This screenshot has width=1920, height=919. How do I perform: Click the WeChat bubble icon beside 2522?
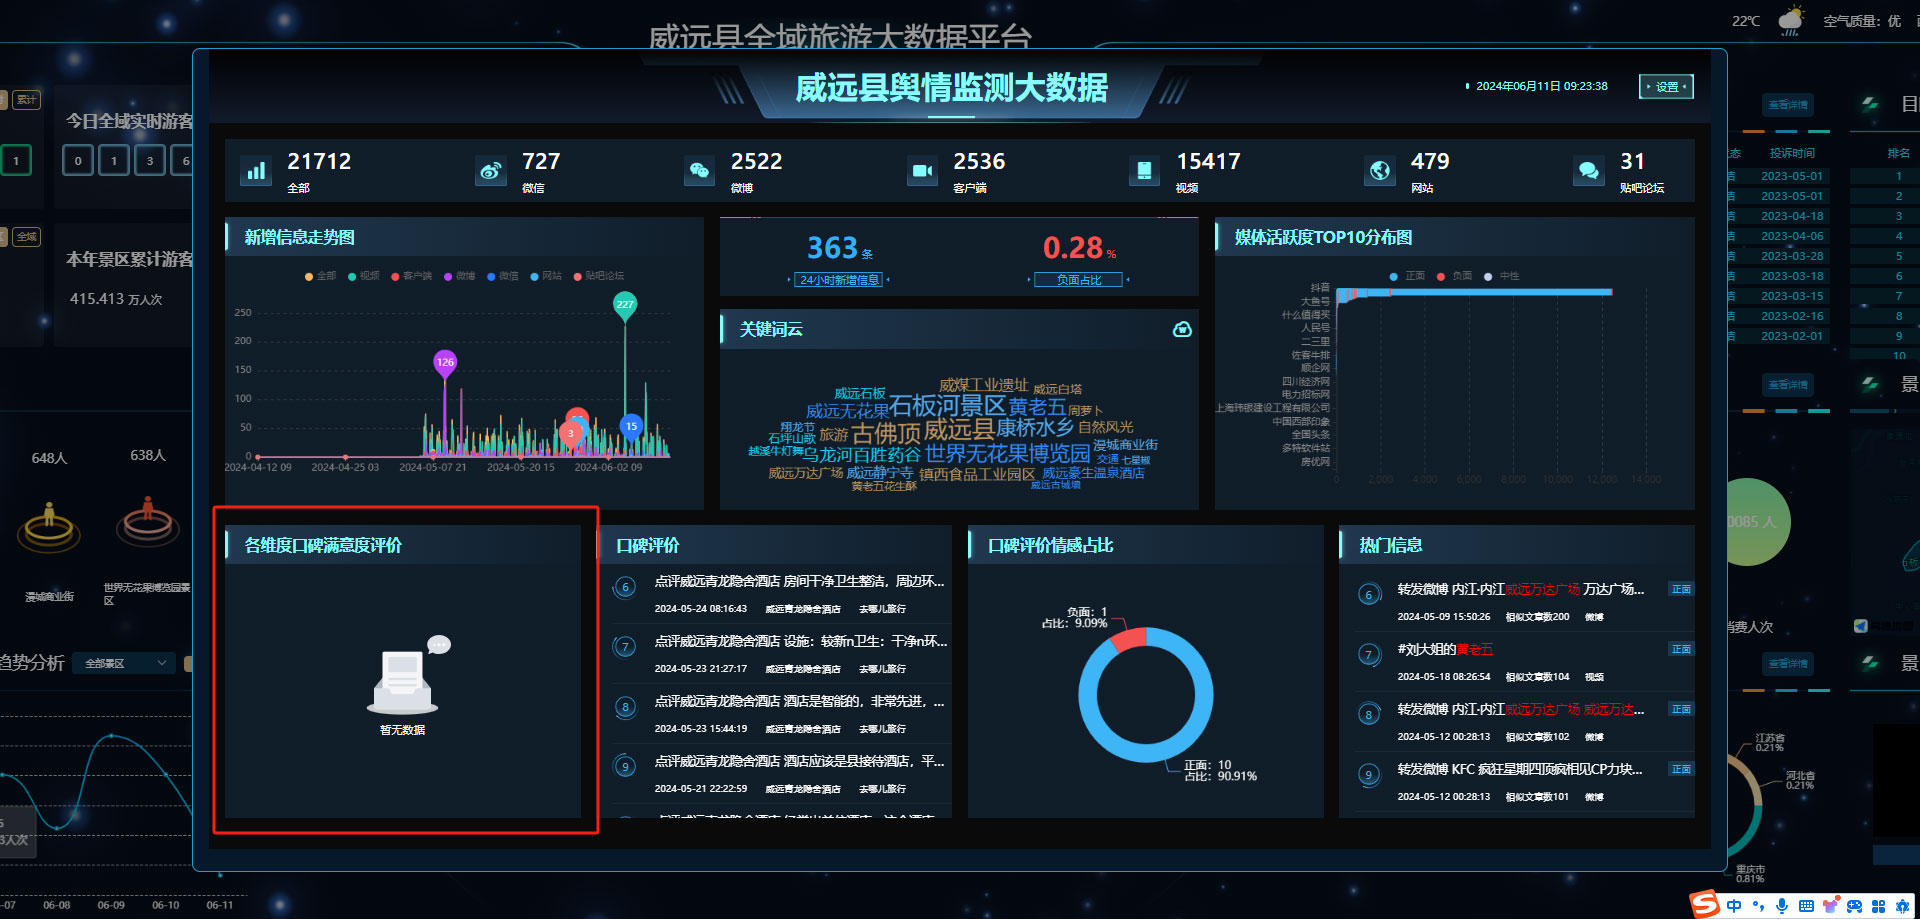coord(699,171)
